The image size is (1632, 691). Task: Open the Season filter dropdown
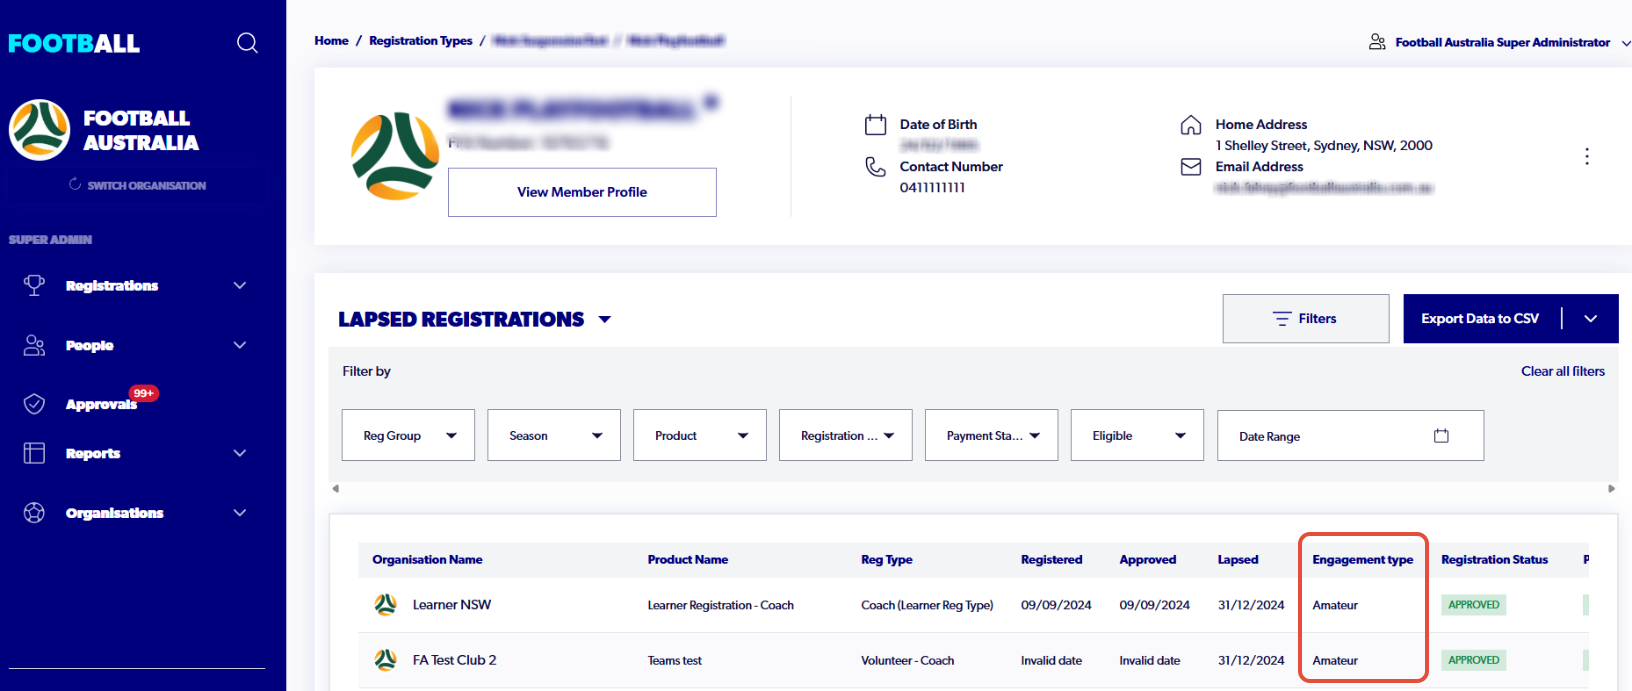click(554, 435)
